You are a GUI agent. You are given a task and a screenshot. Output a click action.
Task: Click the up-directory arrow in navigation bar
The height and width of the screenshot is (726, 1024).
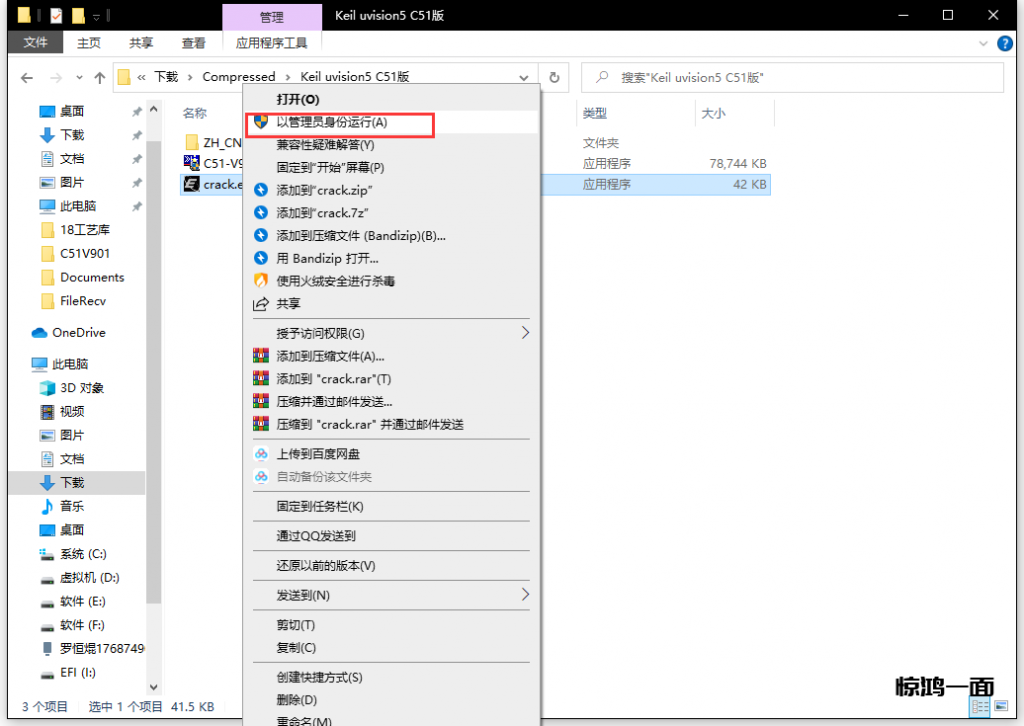pos(100,77)
